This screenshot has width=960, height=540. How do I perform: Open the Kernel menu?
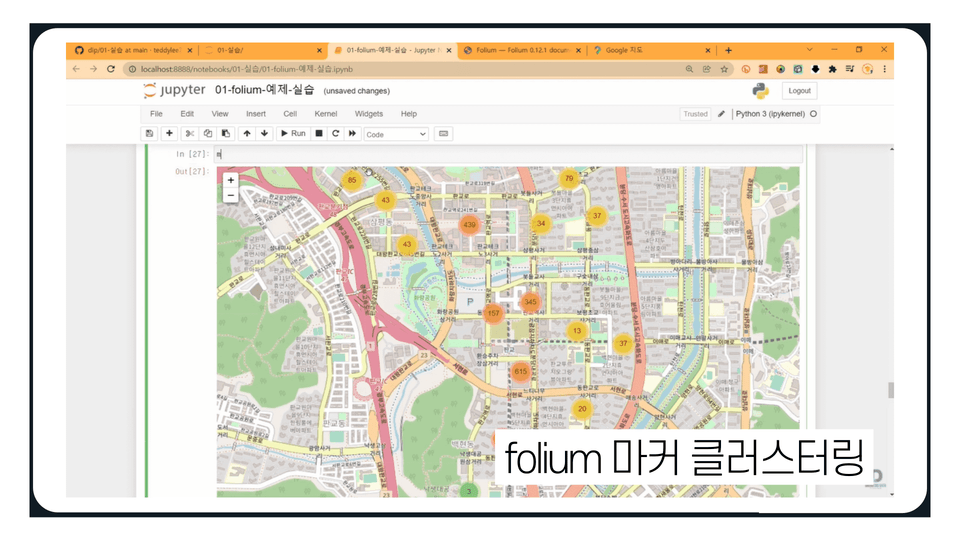point(326,114)
